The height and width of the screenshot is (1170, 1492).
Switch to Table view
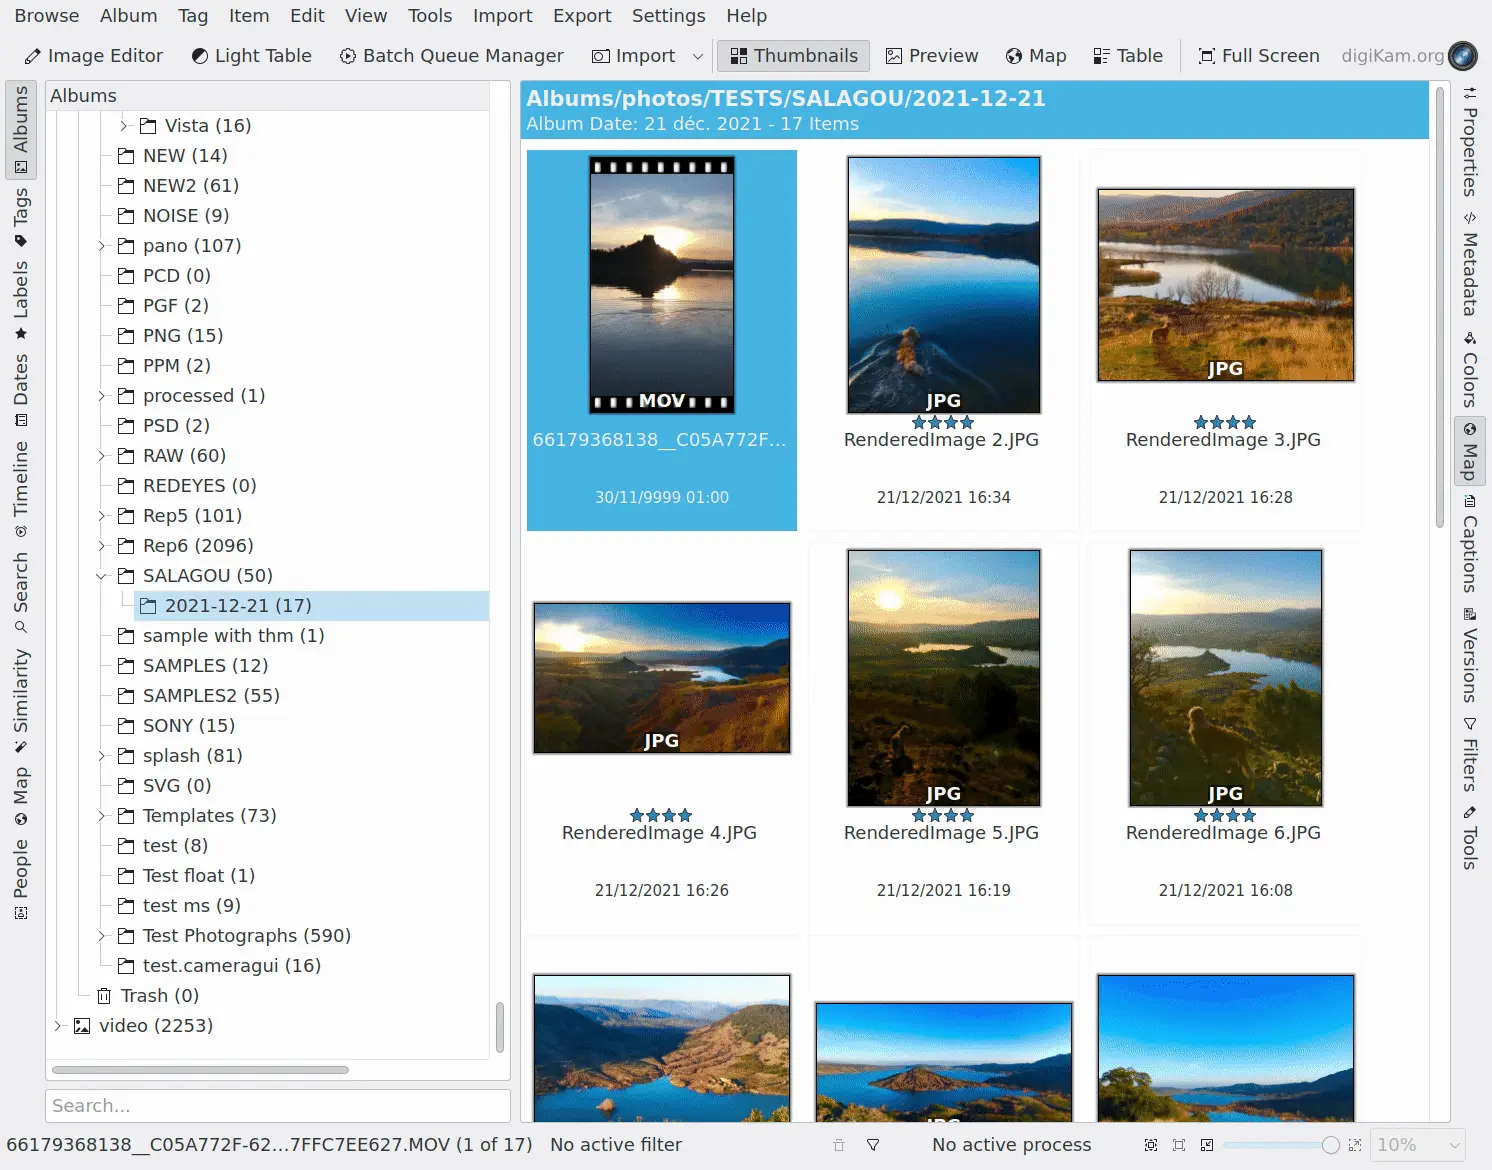(1127, 56)
